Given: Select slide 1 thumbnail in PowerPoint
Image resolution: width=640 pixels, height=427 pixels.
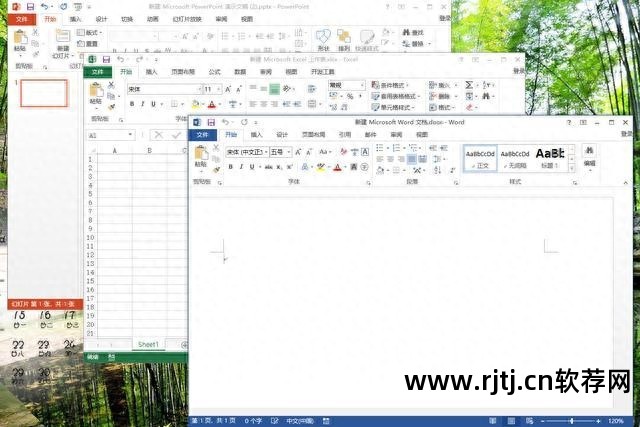Looking at the screenshot, I should click(x=44, y=93).
